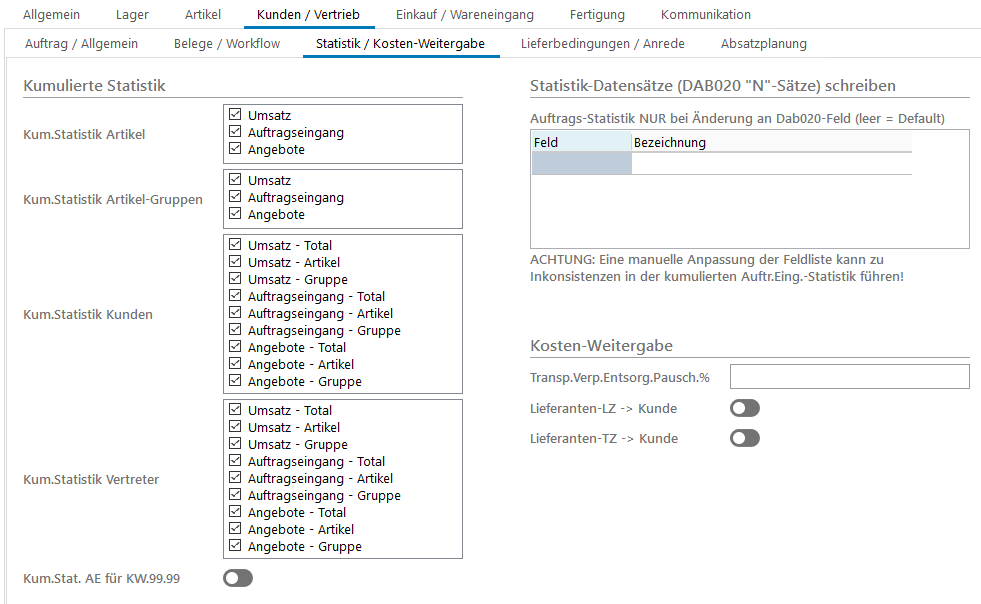Select the empty Feld cell in table
Image resolution: width=981 pixels, height=604 pixels.
coord(581,163)
